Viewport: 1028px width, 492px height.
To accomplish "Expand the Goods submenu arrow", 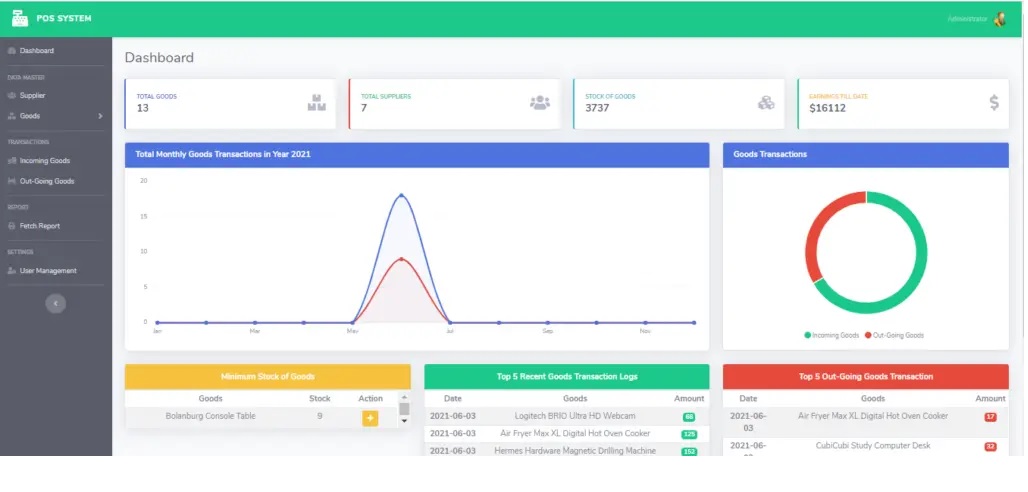I will [100, 117].
